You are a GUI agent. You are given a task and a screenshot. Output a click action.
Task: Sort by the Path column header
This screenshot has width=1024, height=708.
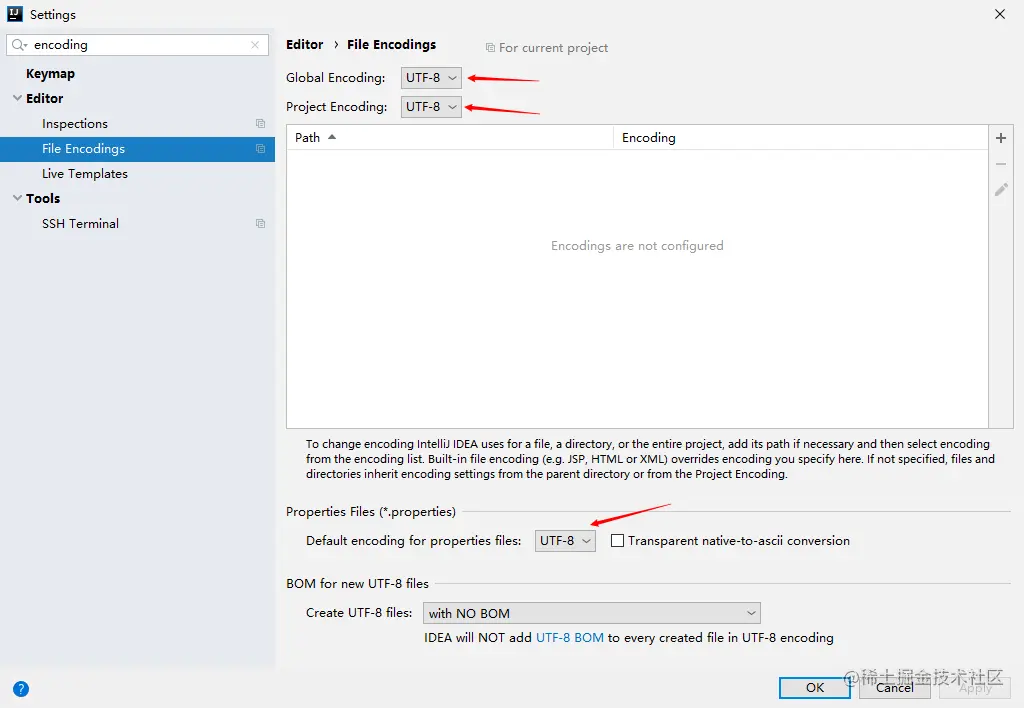(450, 137)
